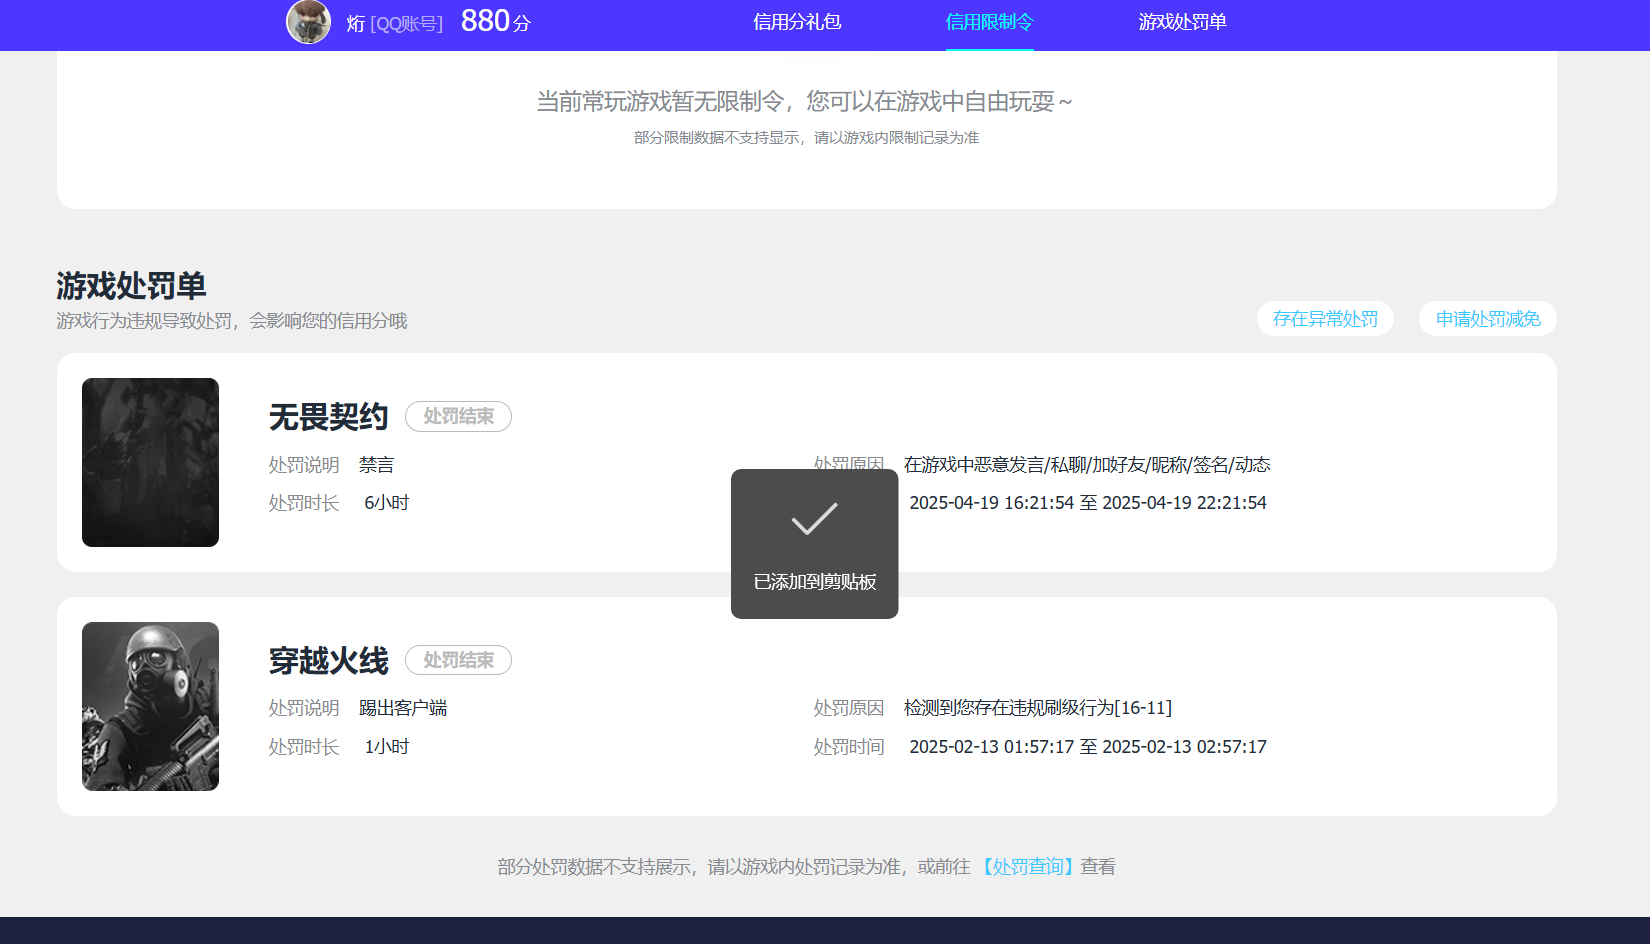Screen dimensions: 1650x944
Task: Click the checkmark in the clipboard toast
Action: (814, 519)
